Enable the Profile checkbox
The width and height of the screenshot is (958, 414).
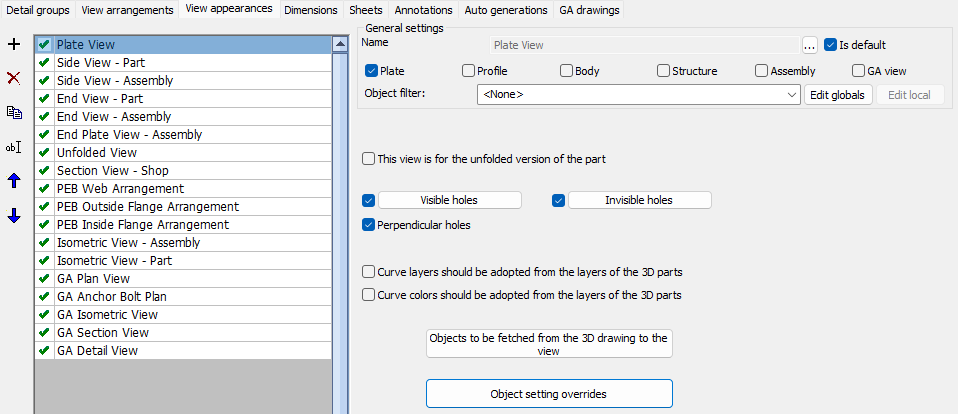tap(468, 71)
